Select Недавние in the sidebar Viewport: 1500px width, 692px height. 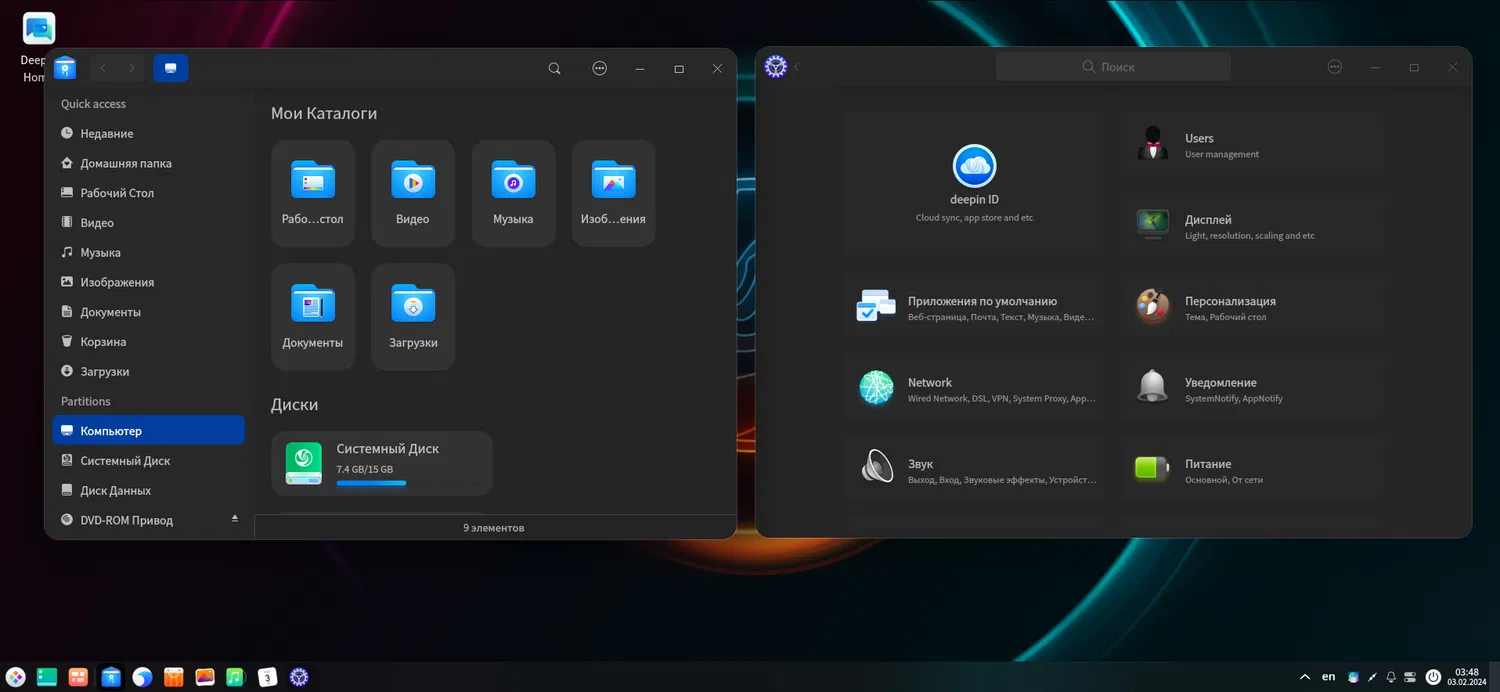click(106, 134)
